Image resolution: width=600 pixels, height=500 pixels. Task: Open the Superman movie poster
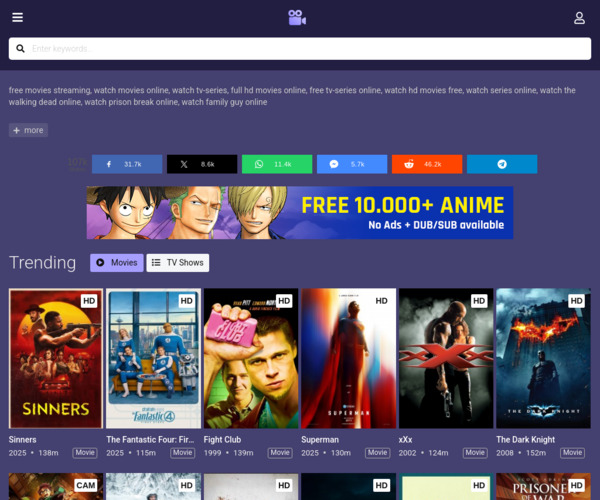(348, 358)
